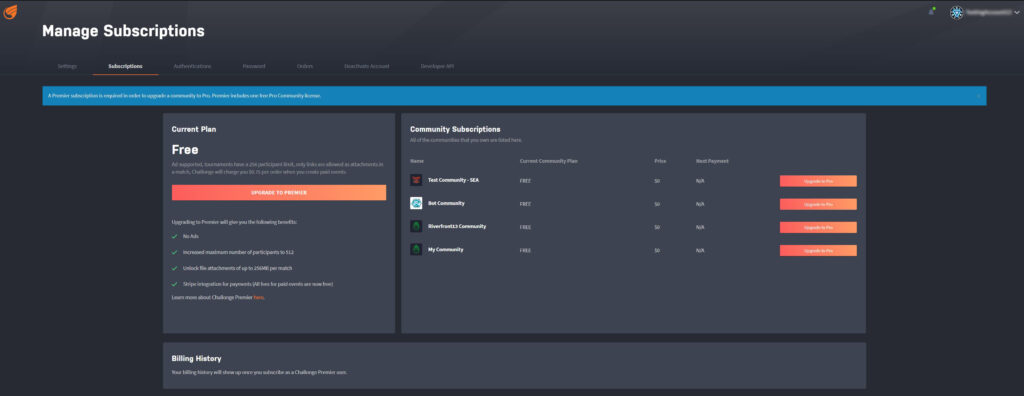The image size is (1024, 396).
Task: Dismiss the blue Premier info banner
Action: 978,96
